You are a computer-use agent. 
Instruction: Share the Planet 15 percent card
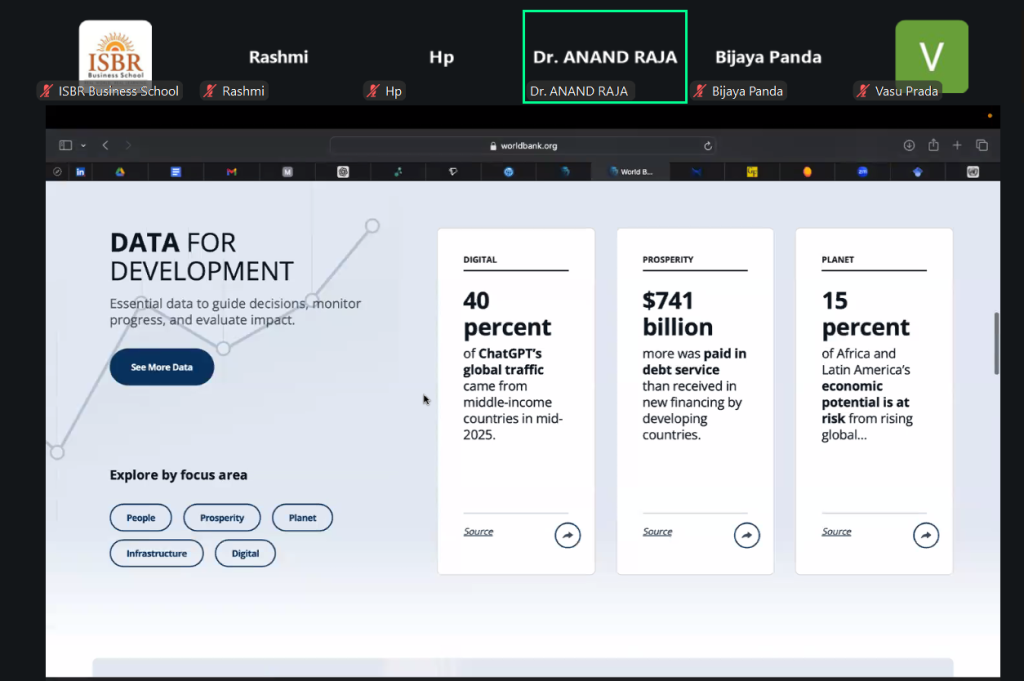925,536
